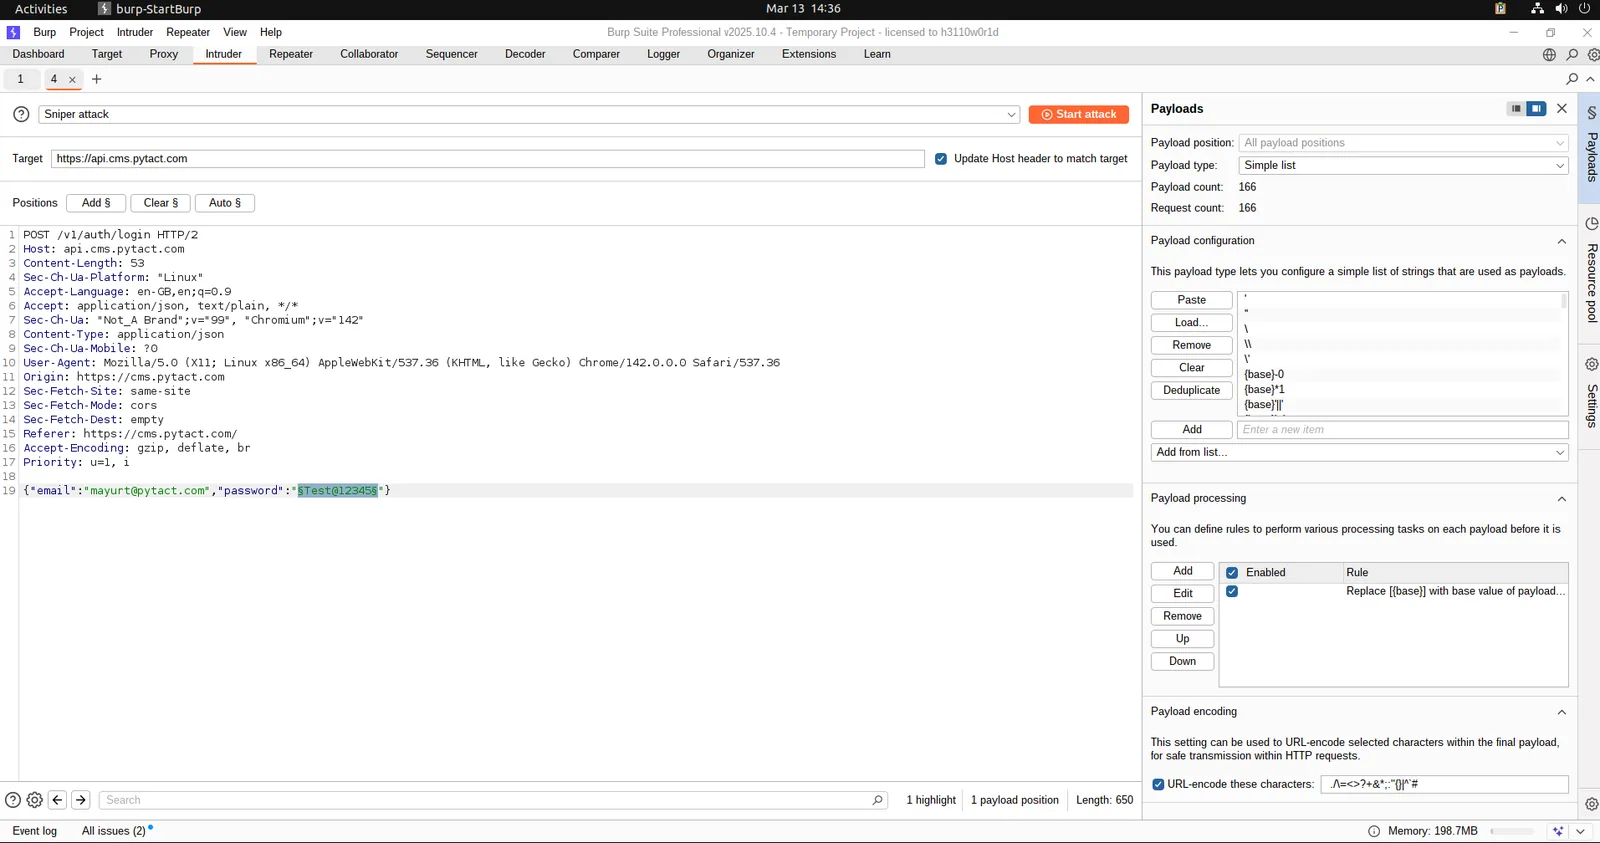The image size is (1600, 843).
Task: Click the search magnifier beside the globe icon
Action: [1572, 55]
